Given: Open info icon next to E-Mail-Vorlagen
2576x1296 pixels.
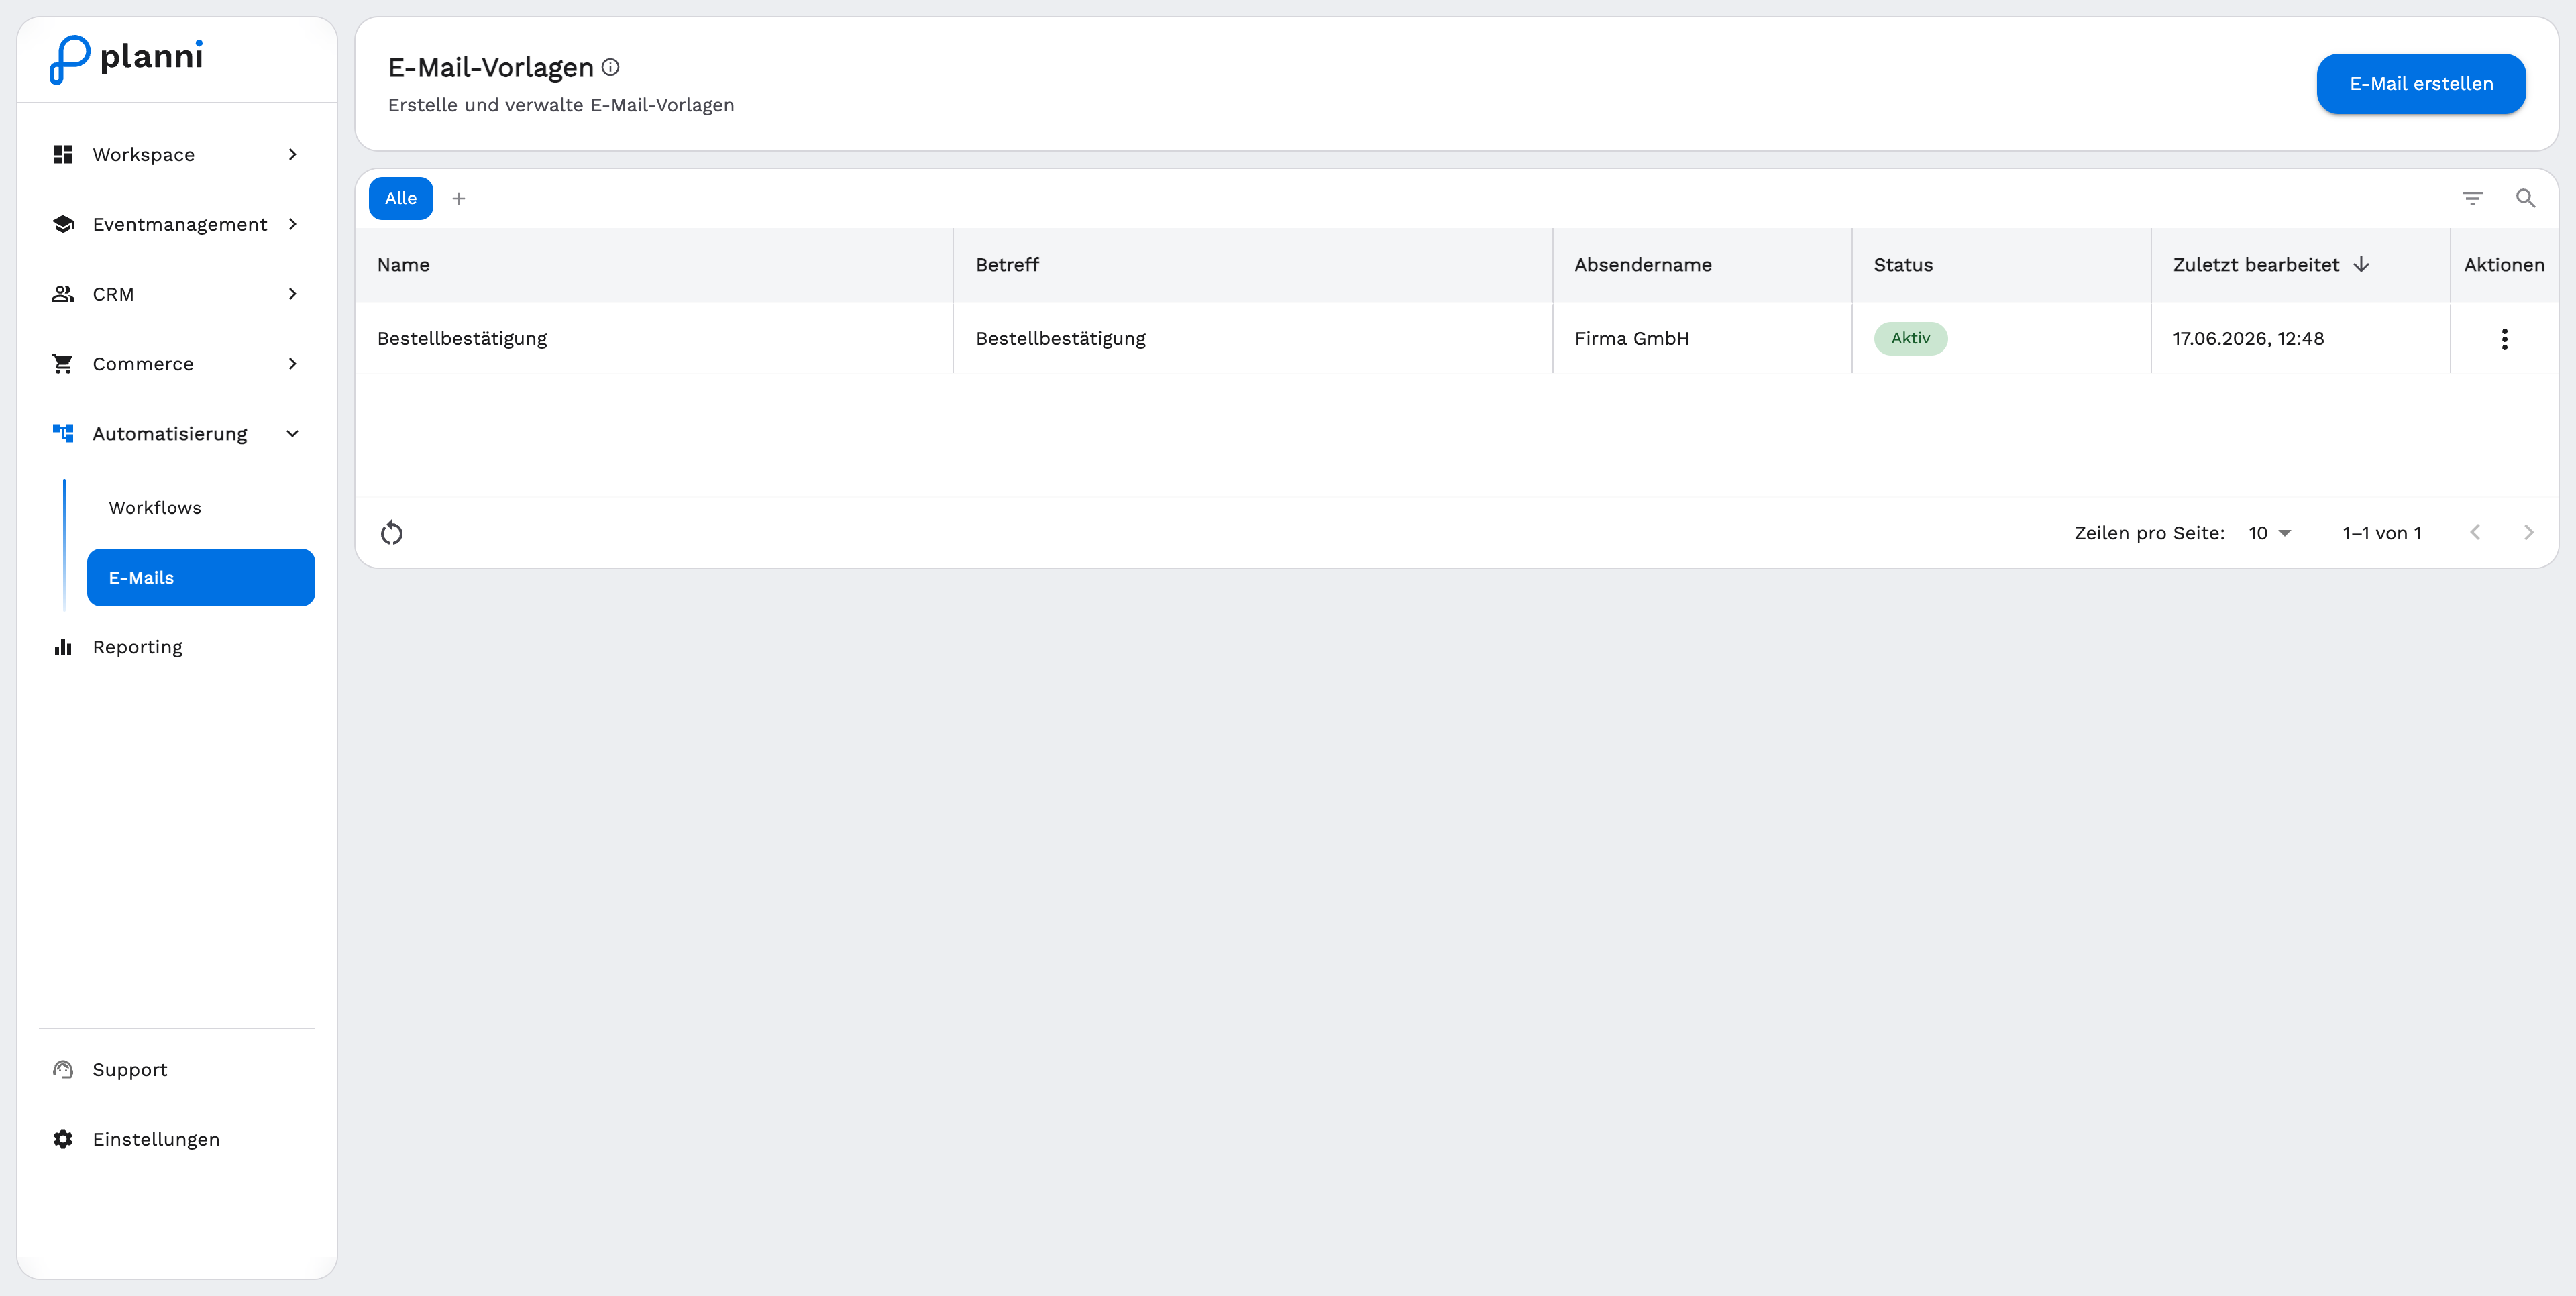Looking at the screenshot, I should [610, 67].
